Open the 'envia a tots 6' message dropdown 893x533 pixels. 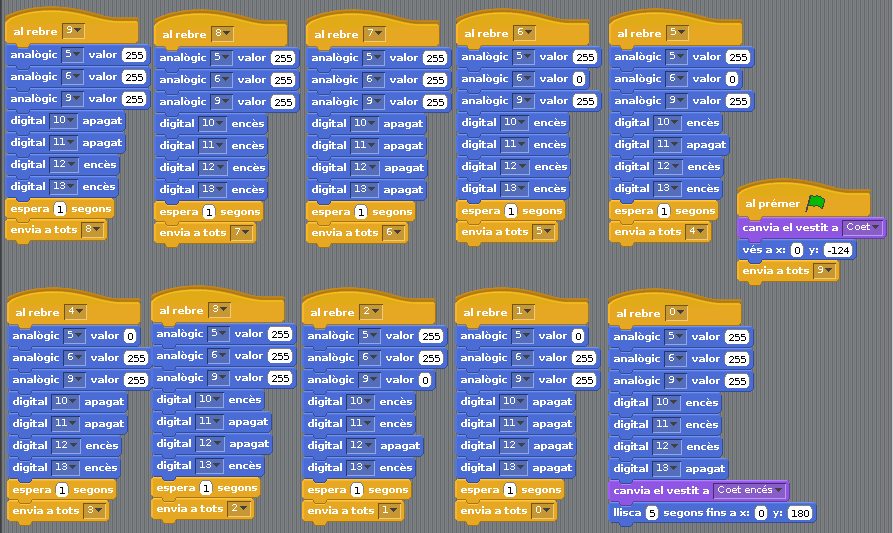coord(394,232)
